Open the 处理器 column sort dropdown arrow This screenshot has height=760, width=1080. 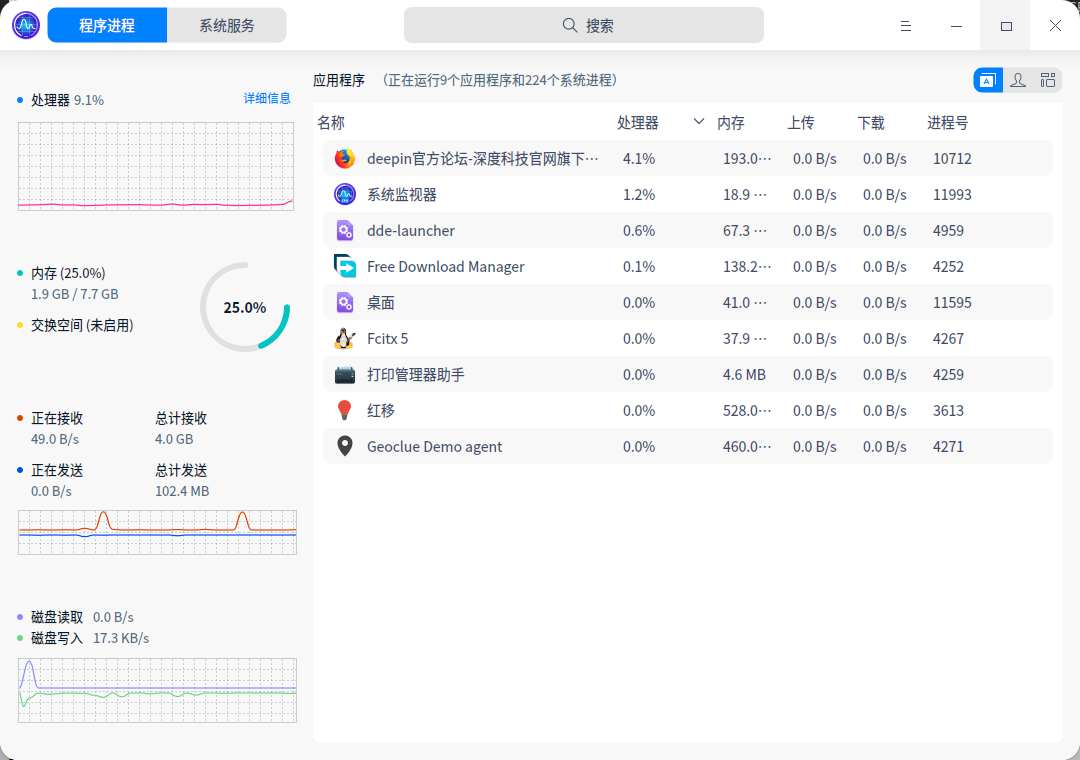click(697, 122)
